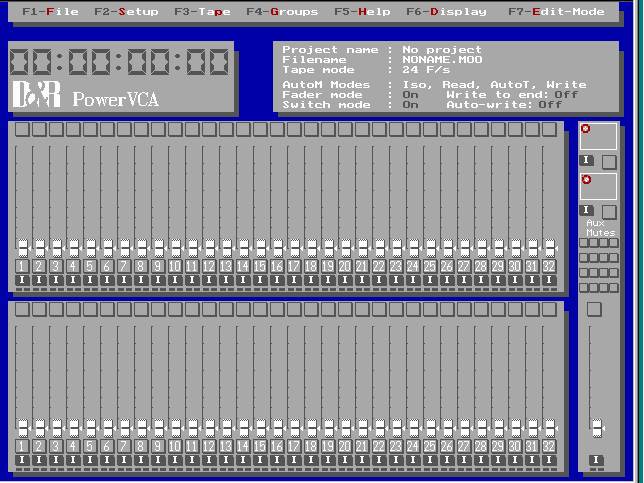Click the 'I' mode button under upper channel 8
The height and width of the screenshot is (483, 644).
point(141,280)
